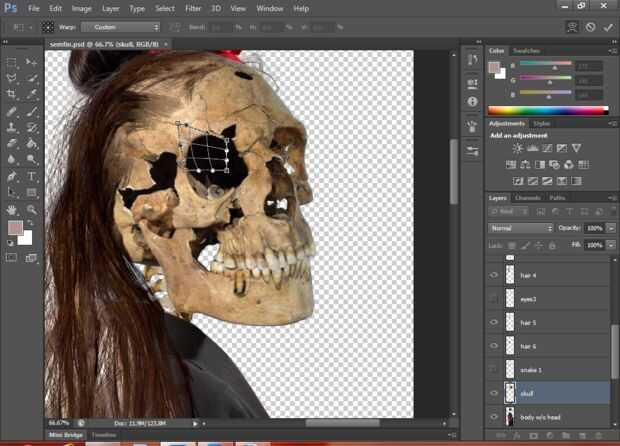Viewport: 620px width, 446px height.
Task: Pick a color from the spectrum ramp
Action: coord(547,110)
